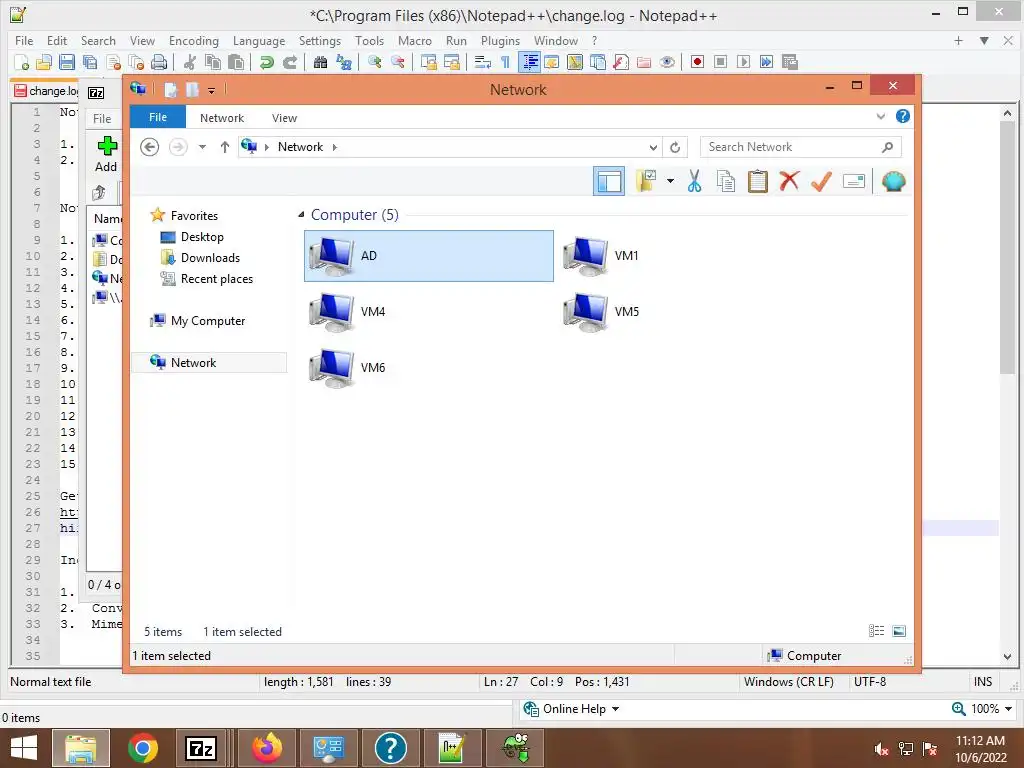1024x768 pixels.
Task: Click the shell icon in Network toolbar
Action: point(893,181)
